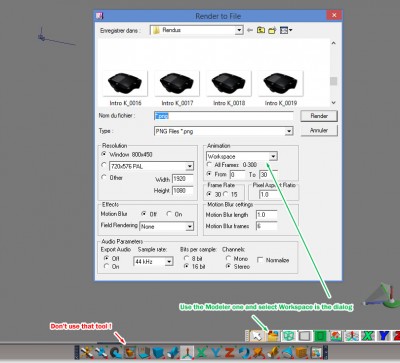Select the dark blue curved arrow next to crossed tools
This screenshot has width=400, height=363.
click(x=115, y=352)
